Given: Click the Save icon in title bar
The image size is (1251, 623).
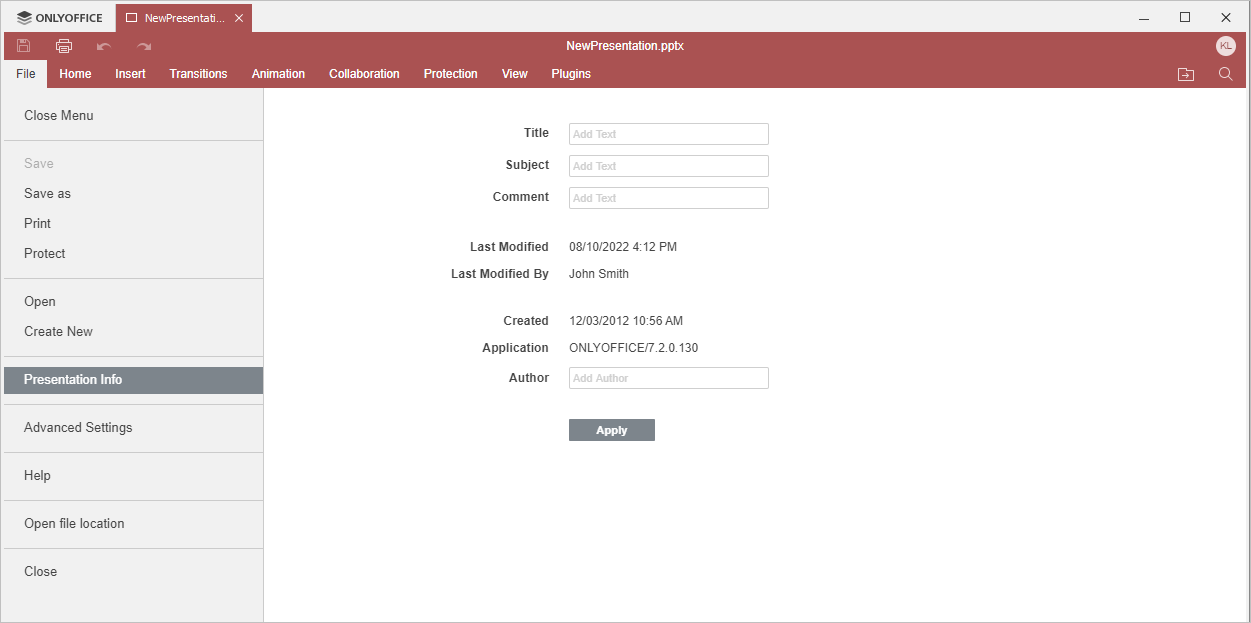Looking at the screenshot, I should click(x=24, y=46).
